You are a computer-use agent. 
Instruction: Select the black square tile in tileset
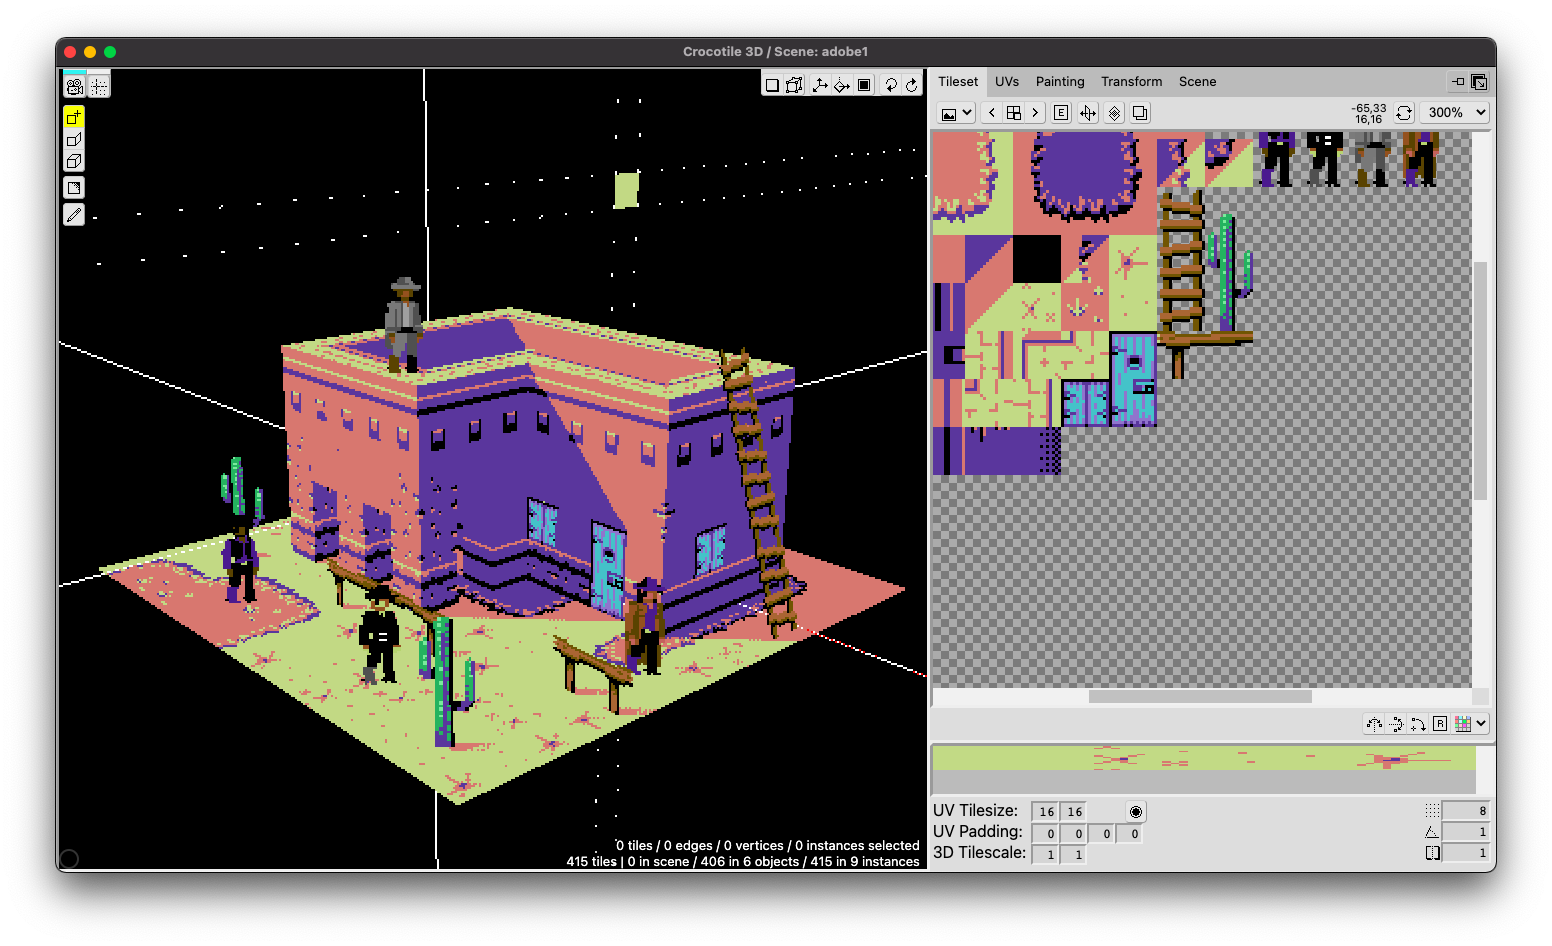click(x=1037, y=259)
